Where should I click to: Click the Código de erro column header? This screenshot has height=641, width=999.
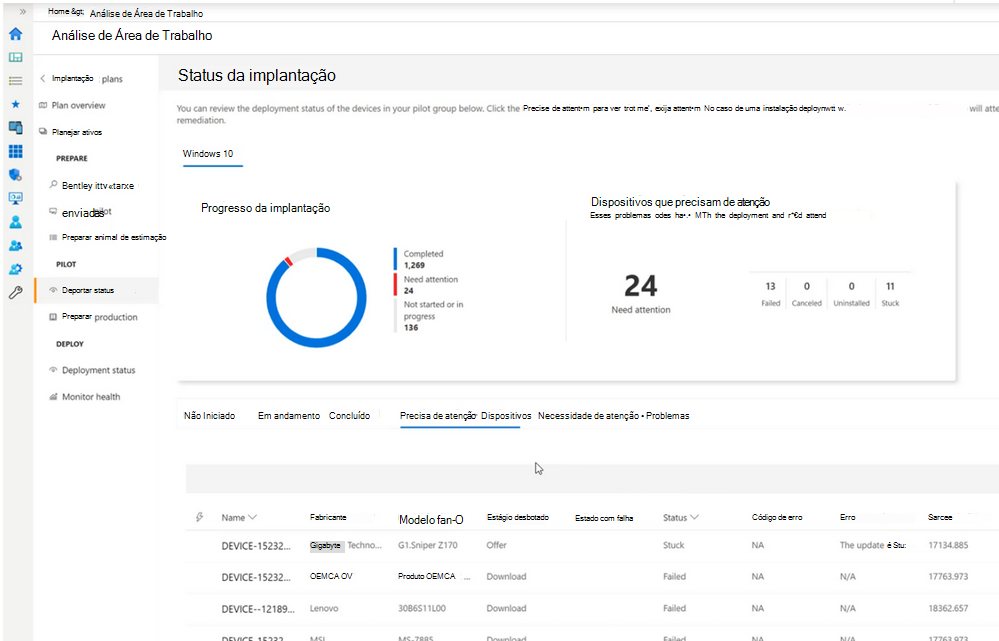(x=777, y=517)
